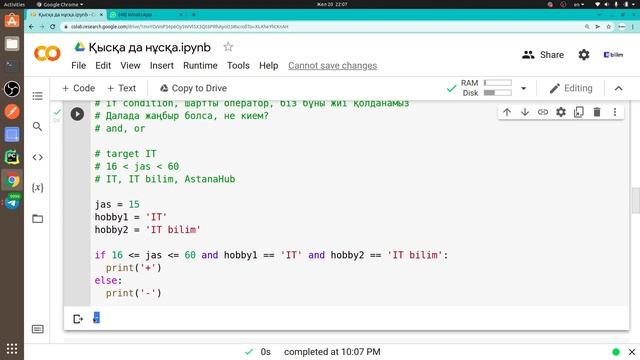Open OBS Studio from Ubuntu dock
The width and height of the screenshot is (640, 360).
click(x=12, y=89)
